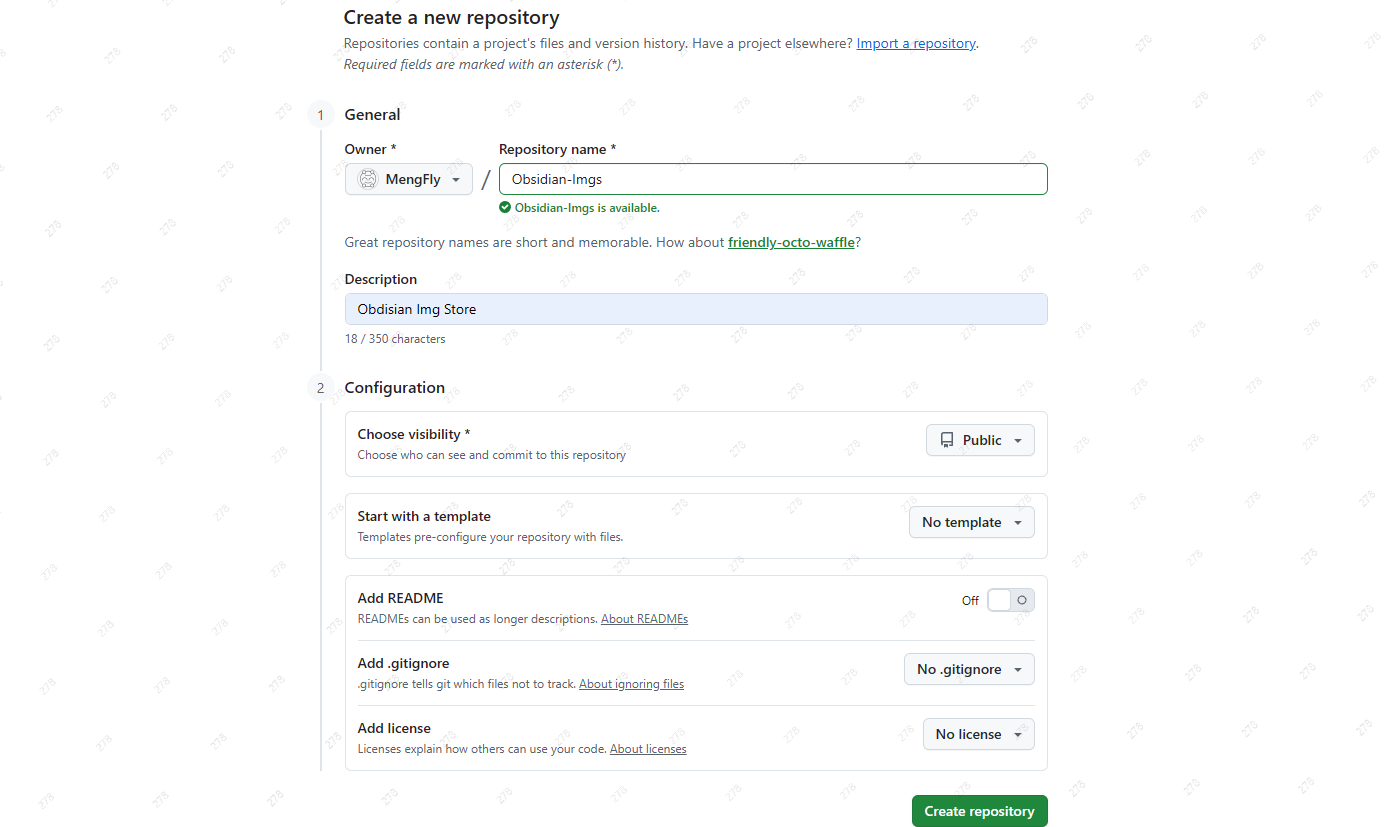The image size is (1400, 827).
Task: Click the step 1 number marker
Action: [x=320, y=115]
